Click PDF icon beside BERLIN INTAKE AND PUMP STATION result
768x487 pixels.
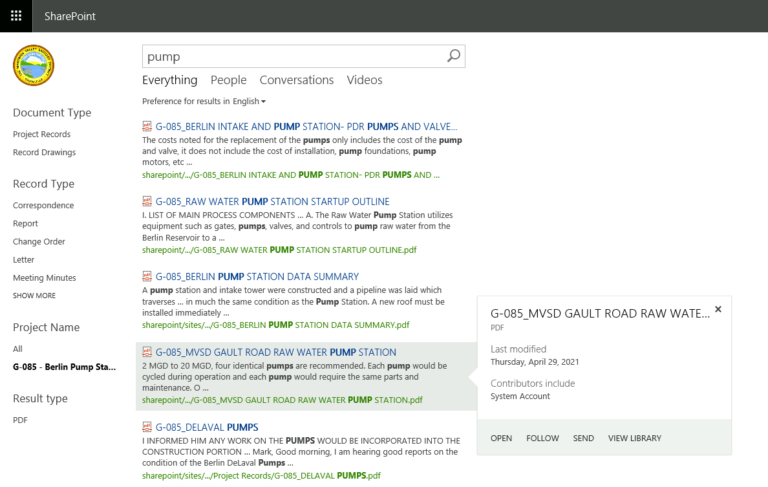pyautogui.click(x=147, y=126)
